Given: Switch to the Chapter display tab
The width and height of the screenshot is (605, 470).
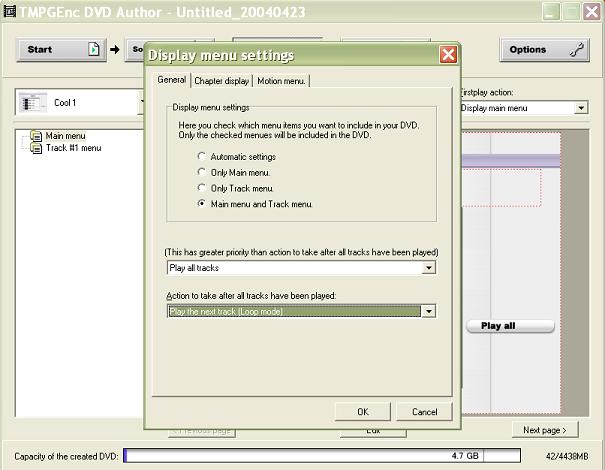Looking at the screenshot, I should pyautogui.click(x=221, y=81).
